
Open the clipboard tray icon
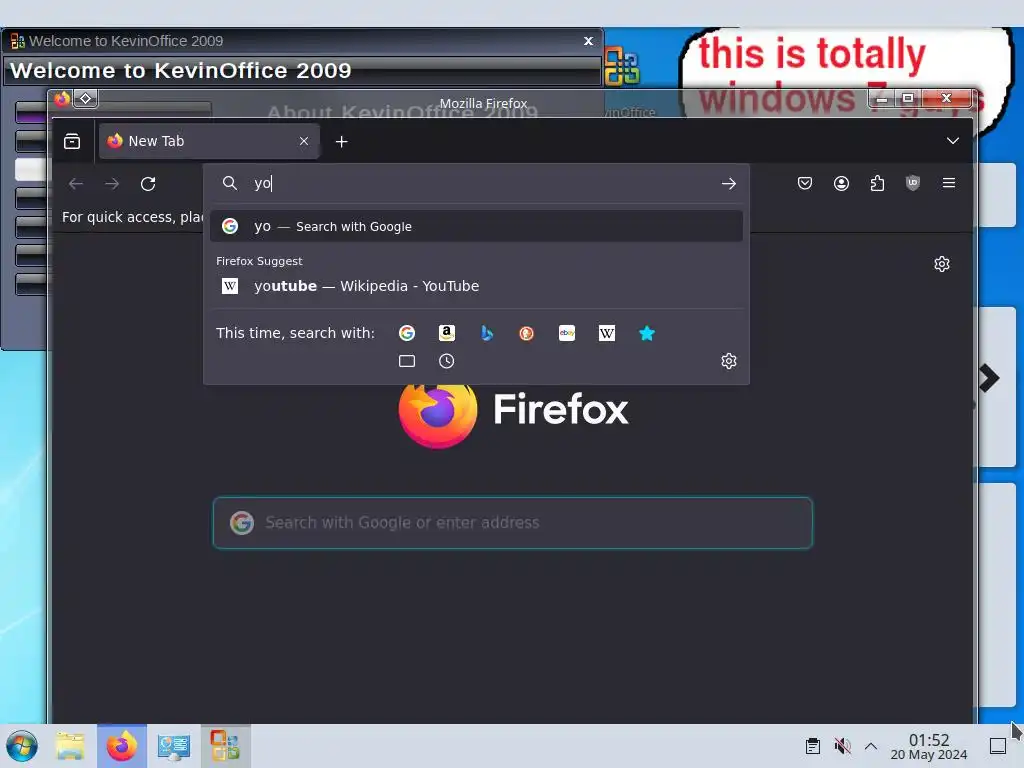(812, 746)
